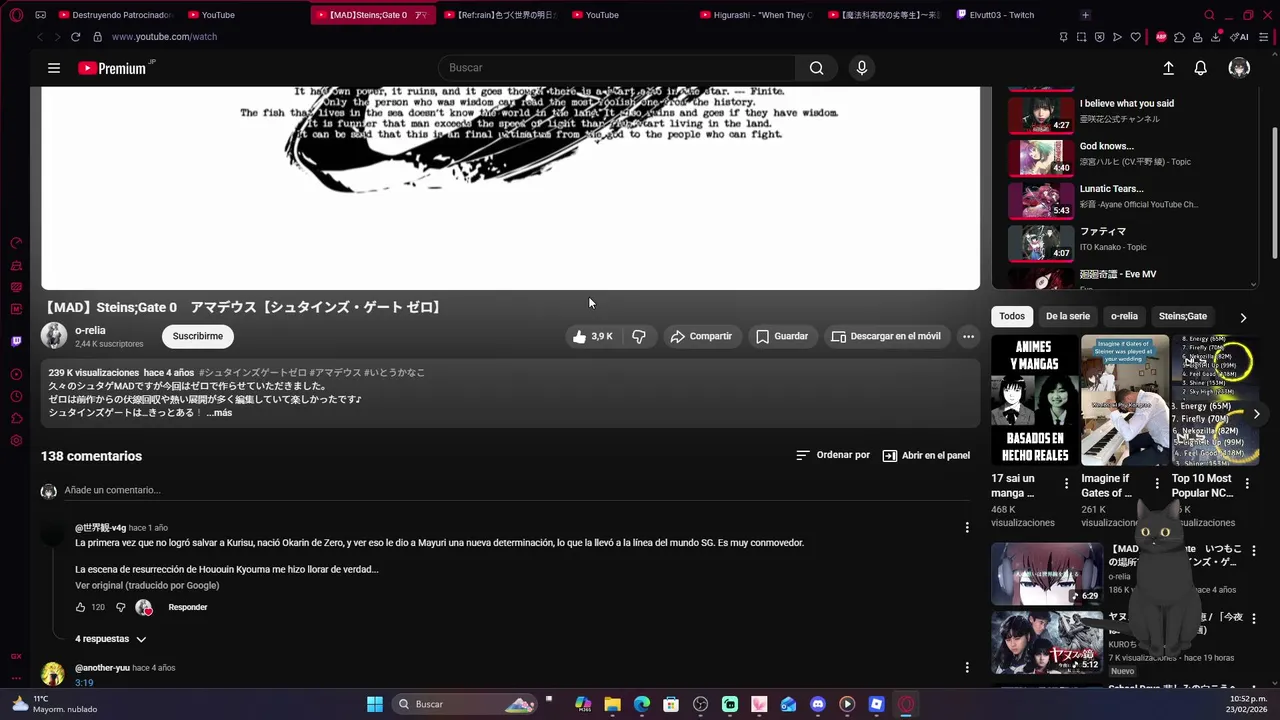Open options menu on @世界観-v4g comment
This screenshot has width=1280, height=720.
[966, 527]
